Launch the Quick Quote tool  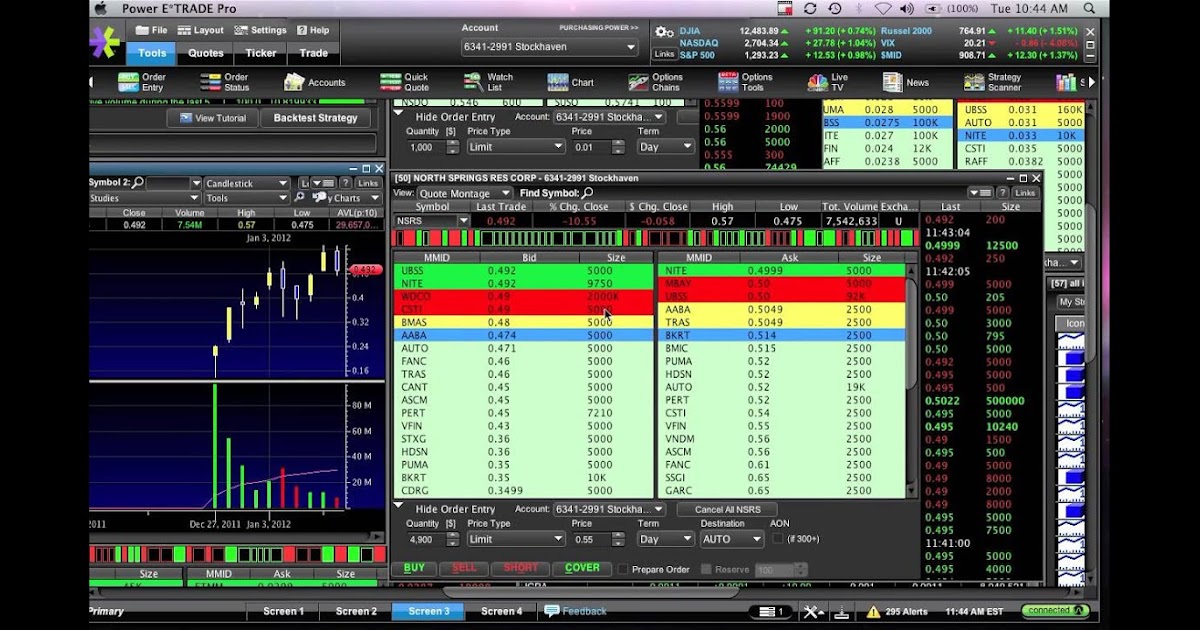[x=404, y=82]
